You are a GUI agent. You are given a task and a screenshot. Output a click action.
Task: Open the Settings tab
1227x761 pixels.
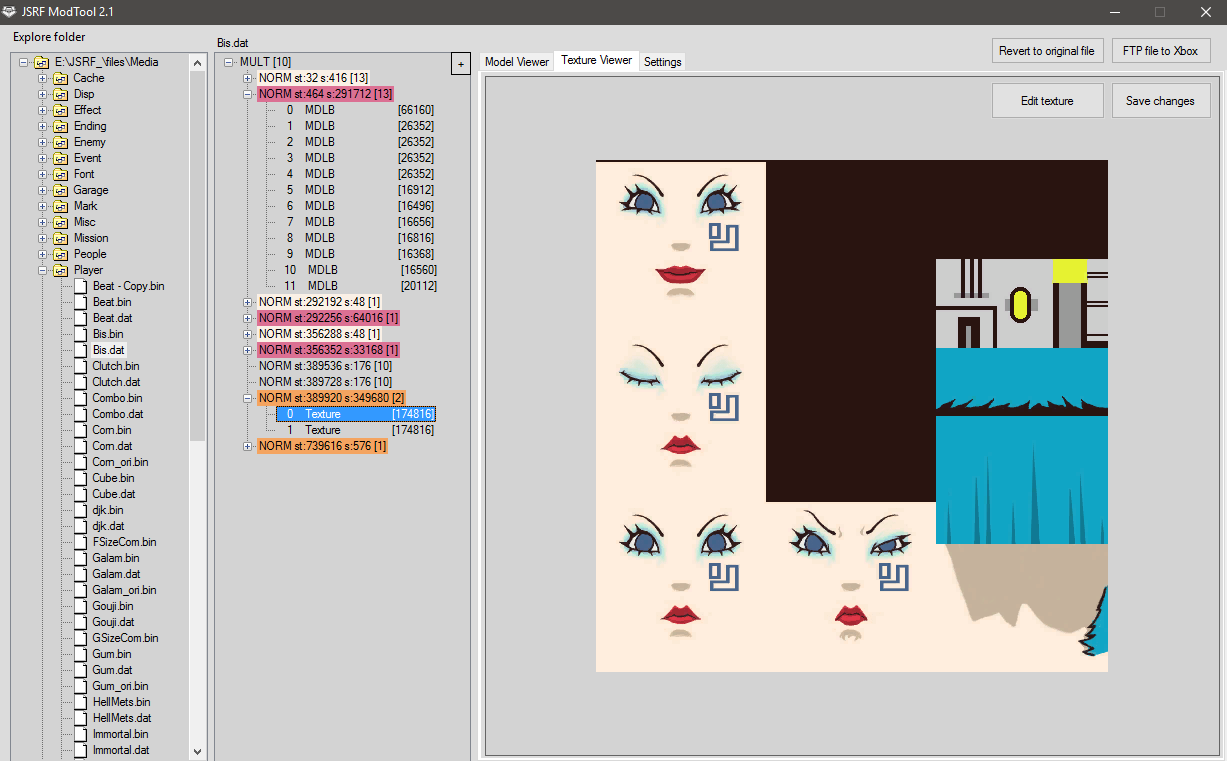(662, 61)
